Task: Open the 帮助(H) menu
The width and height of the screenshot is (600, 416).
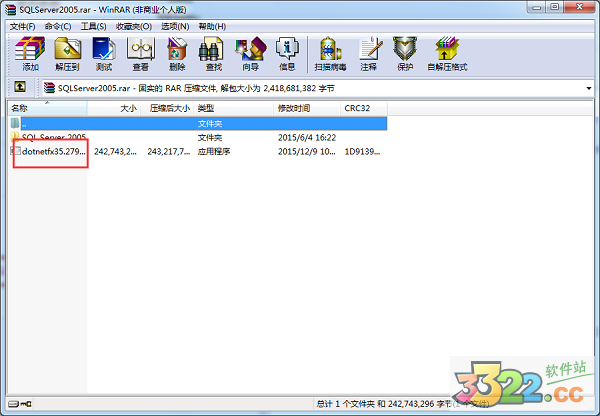Action: coord(212,26)
